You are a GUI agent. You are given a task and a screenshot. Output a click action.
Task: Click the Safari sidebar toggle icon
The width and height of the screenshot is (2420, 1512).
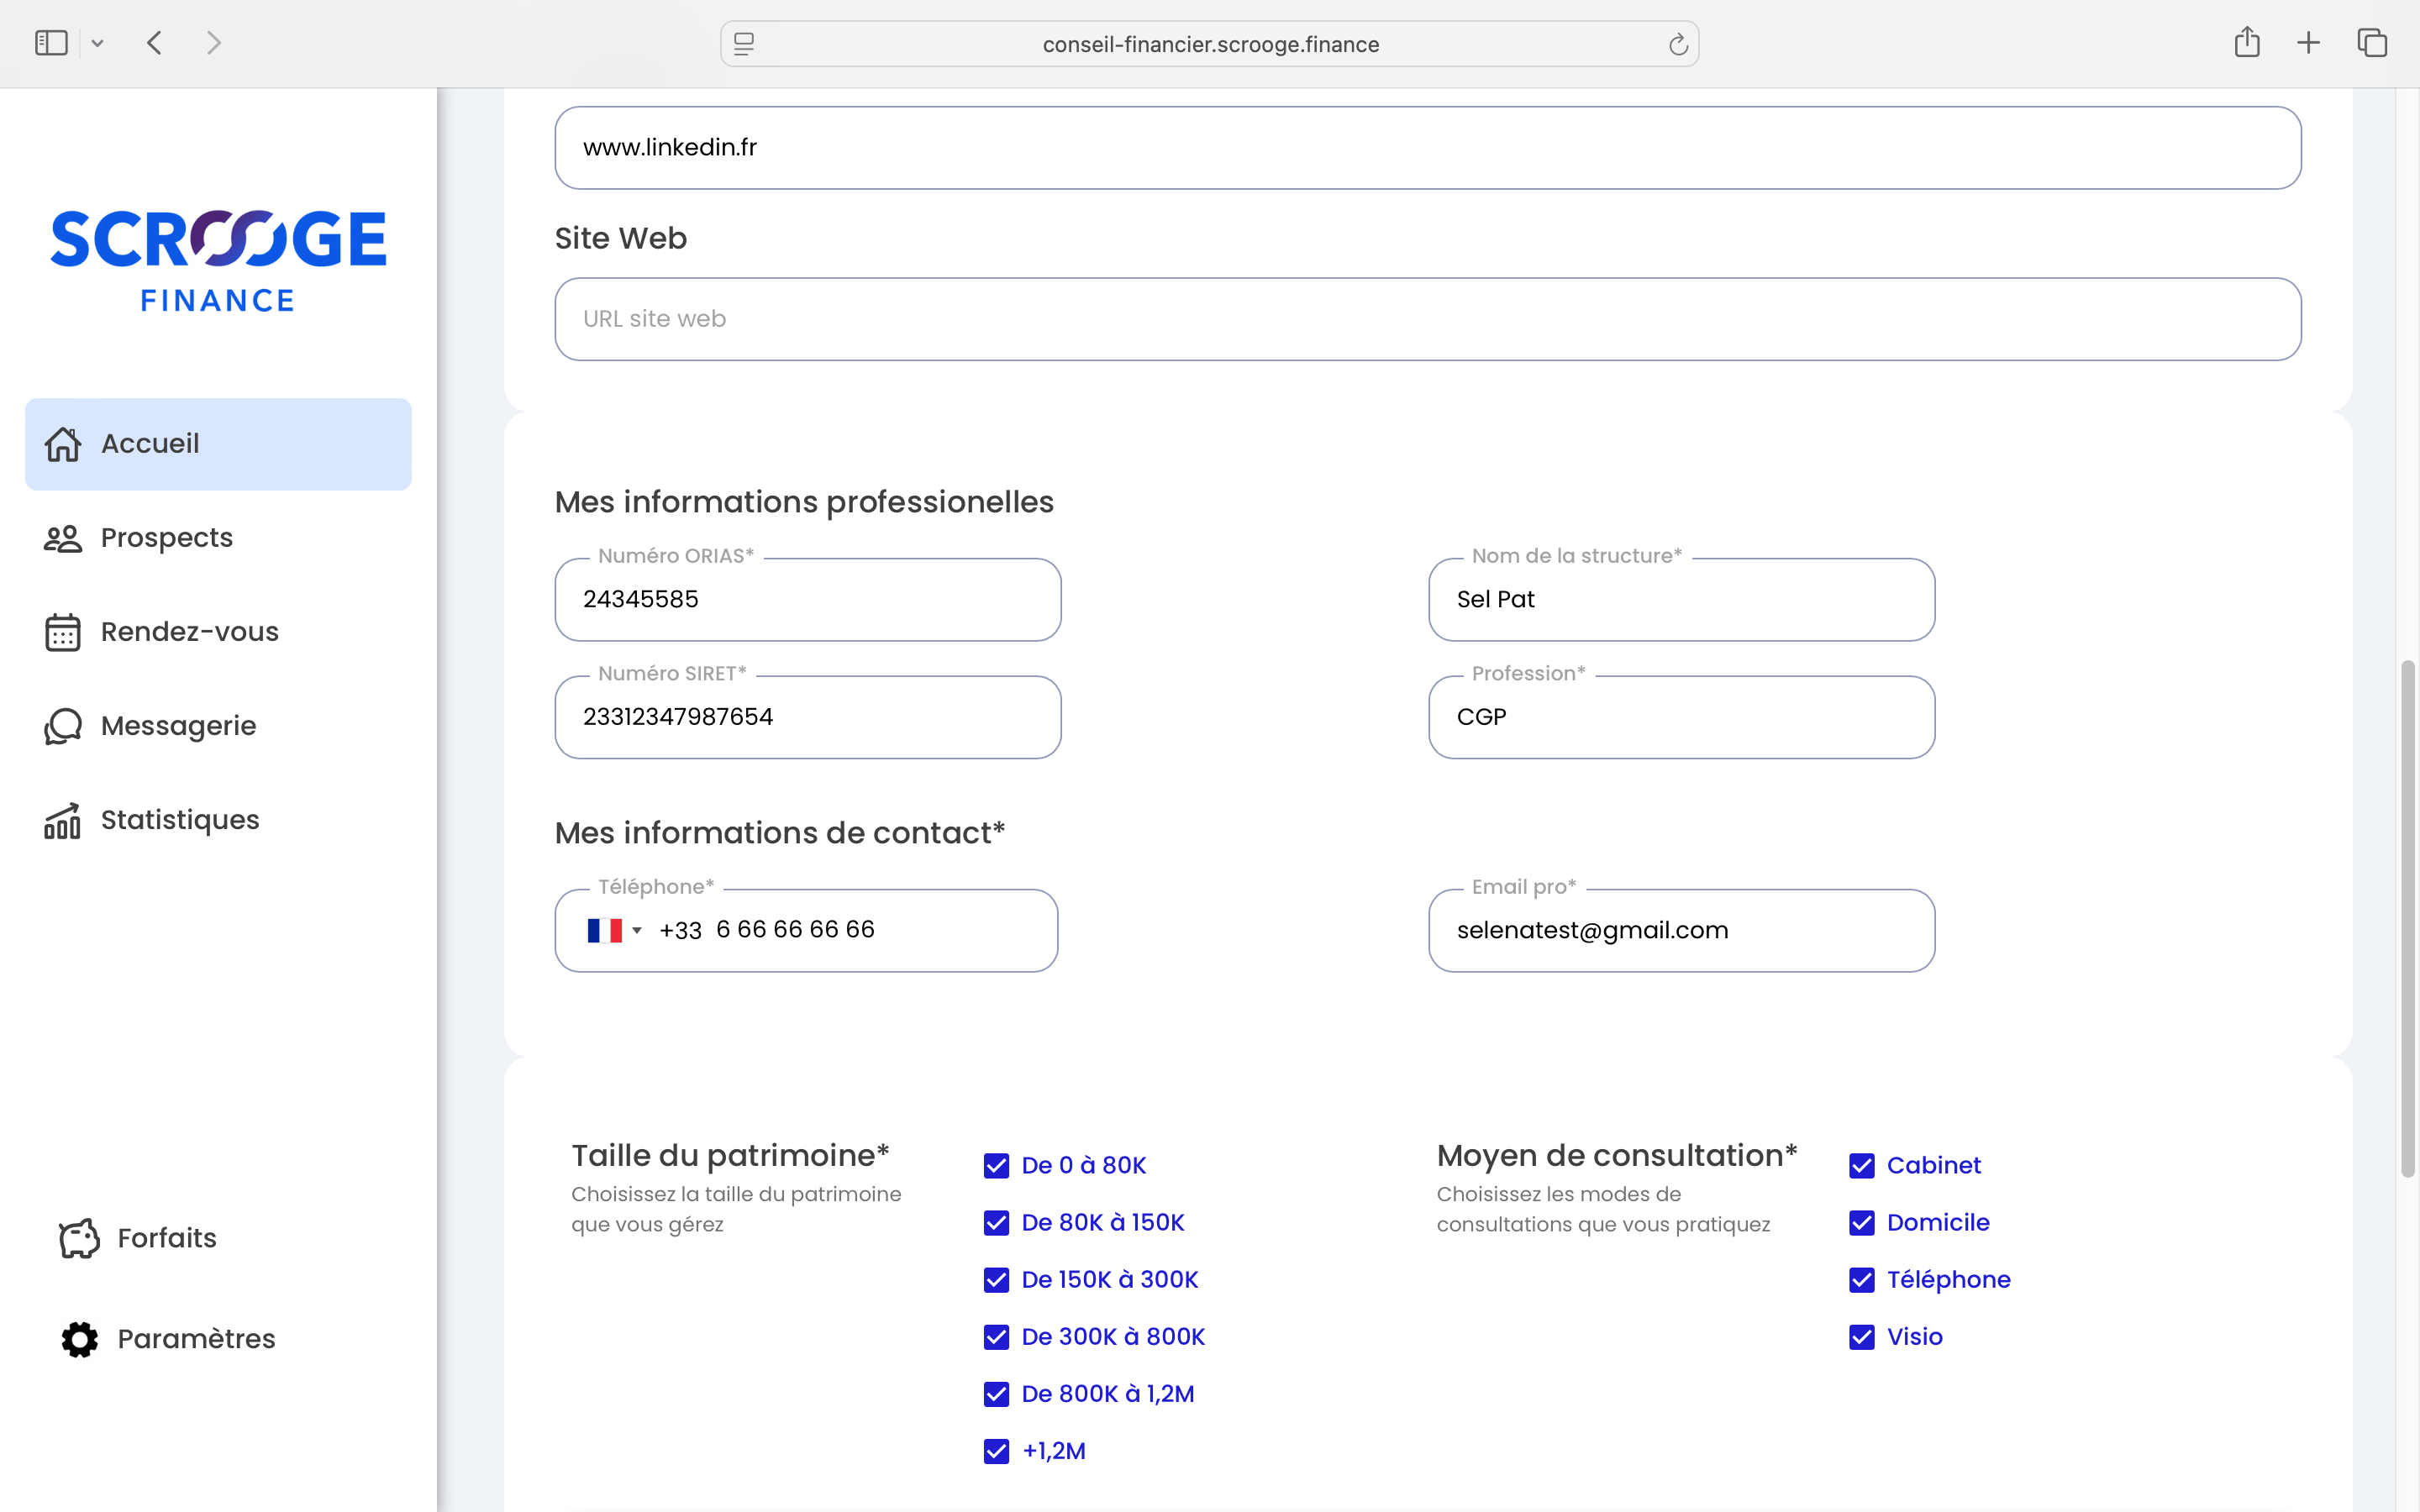click(50, 43)
